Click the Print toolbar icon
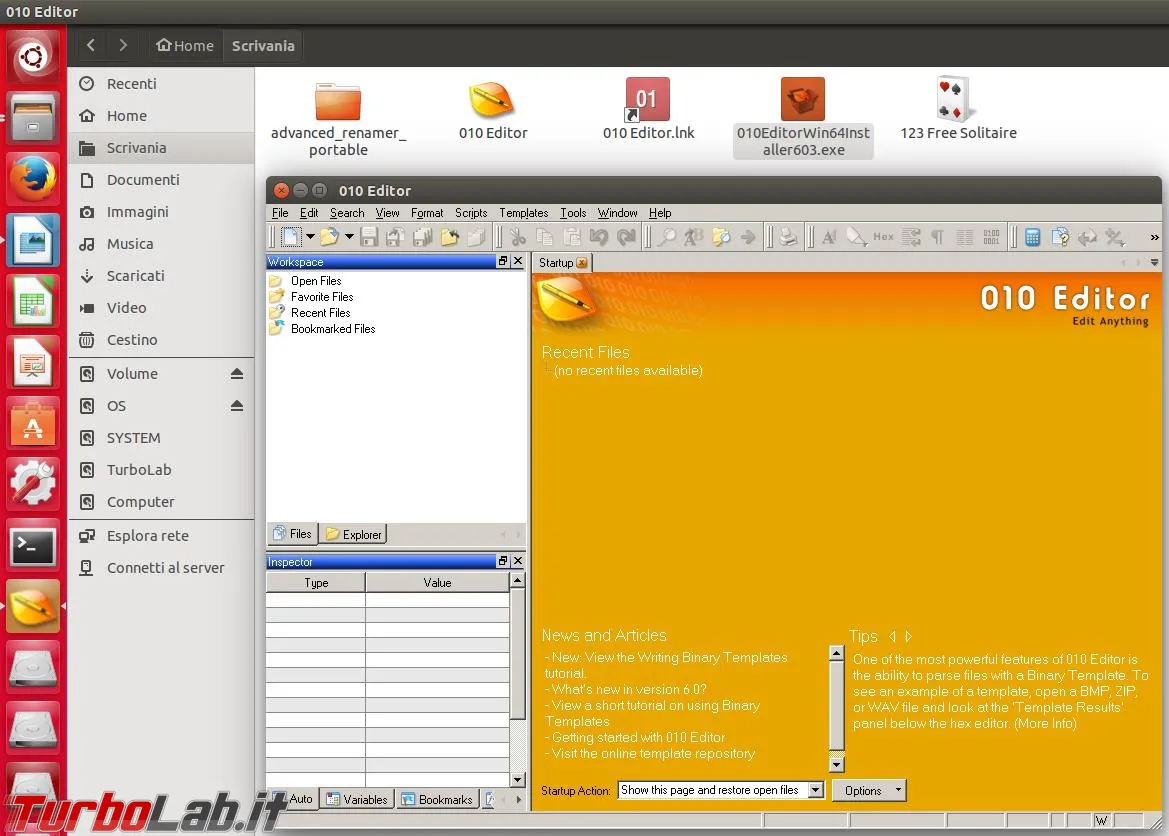 pyautogui.click(x=788, y=237)
